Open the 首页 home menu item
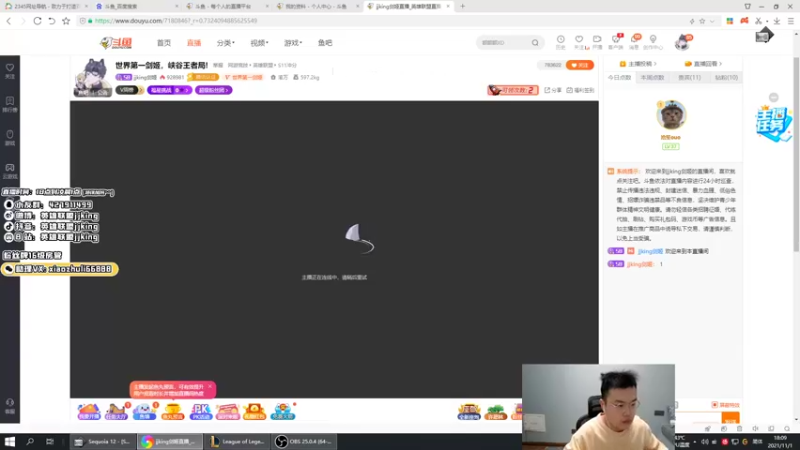800x450 pixels. pyautogui.click(x=164, y=43)
